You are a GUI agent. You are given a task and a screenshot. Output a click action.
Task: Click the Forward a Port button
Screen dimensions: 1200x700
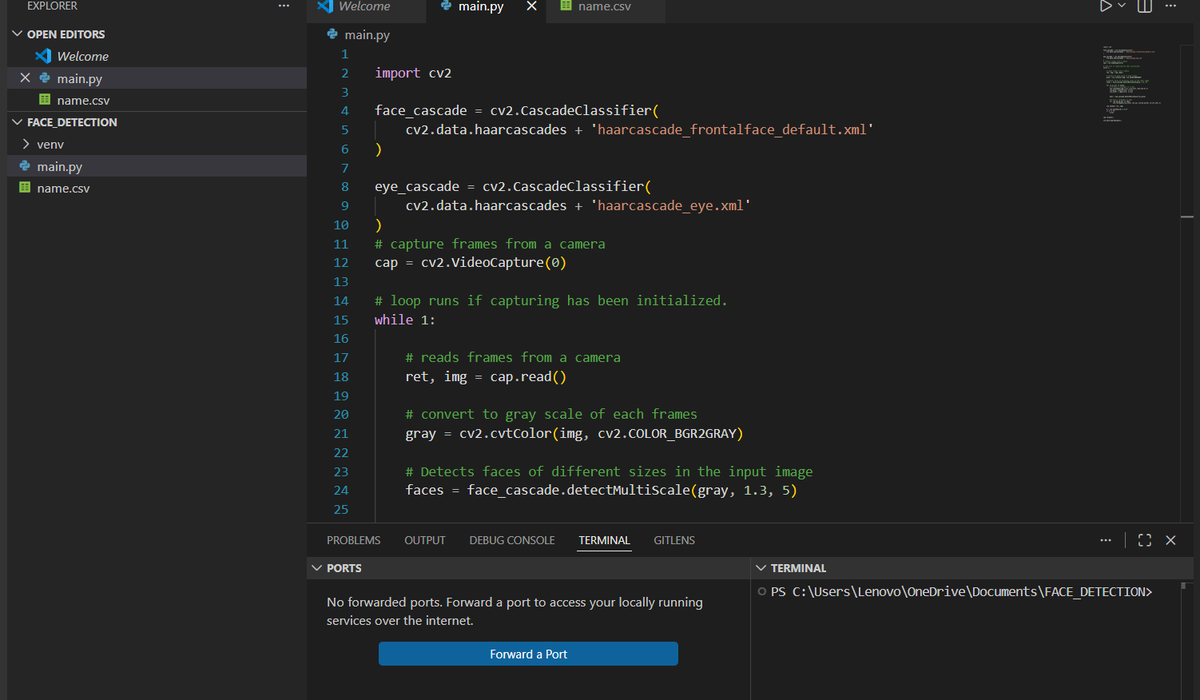click(528, 654)
